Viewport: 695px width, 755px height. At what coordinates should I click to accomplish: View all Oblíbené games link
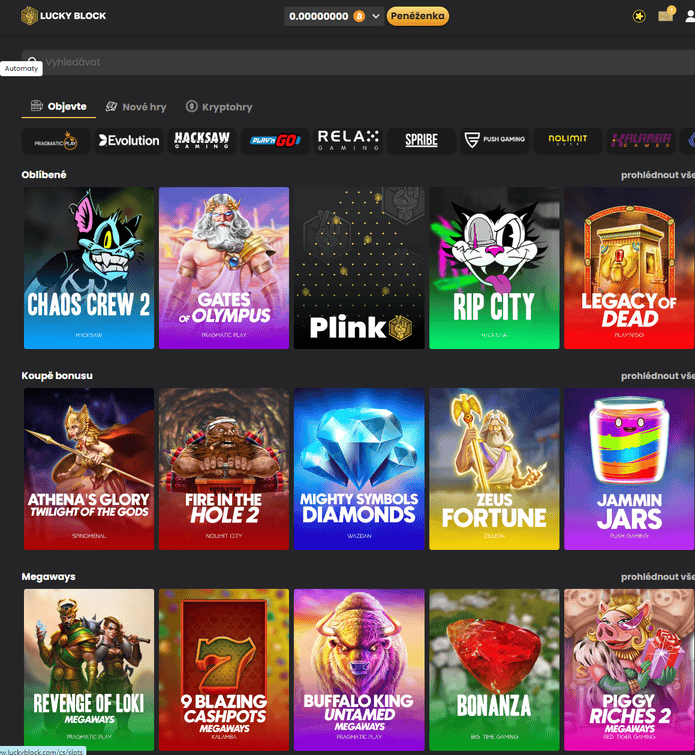[657, 175]
